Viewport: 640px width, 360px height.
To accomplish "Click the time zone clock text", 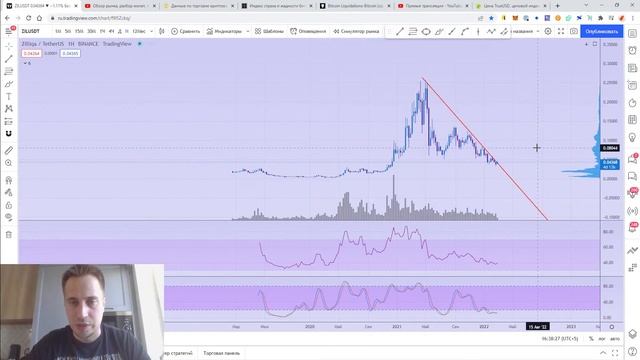I will [x=560, y=339].
